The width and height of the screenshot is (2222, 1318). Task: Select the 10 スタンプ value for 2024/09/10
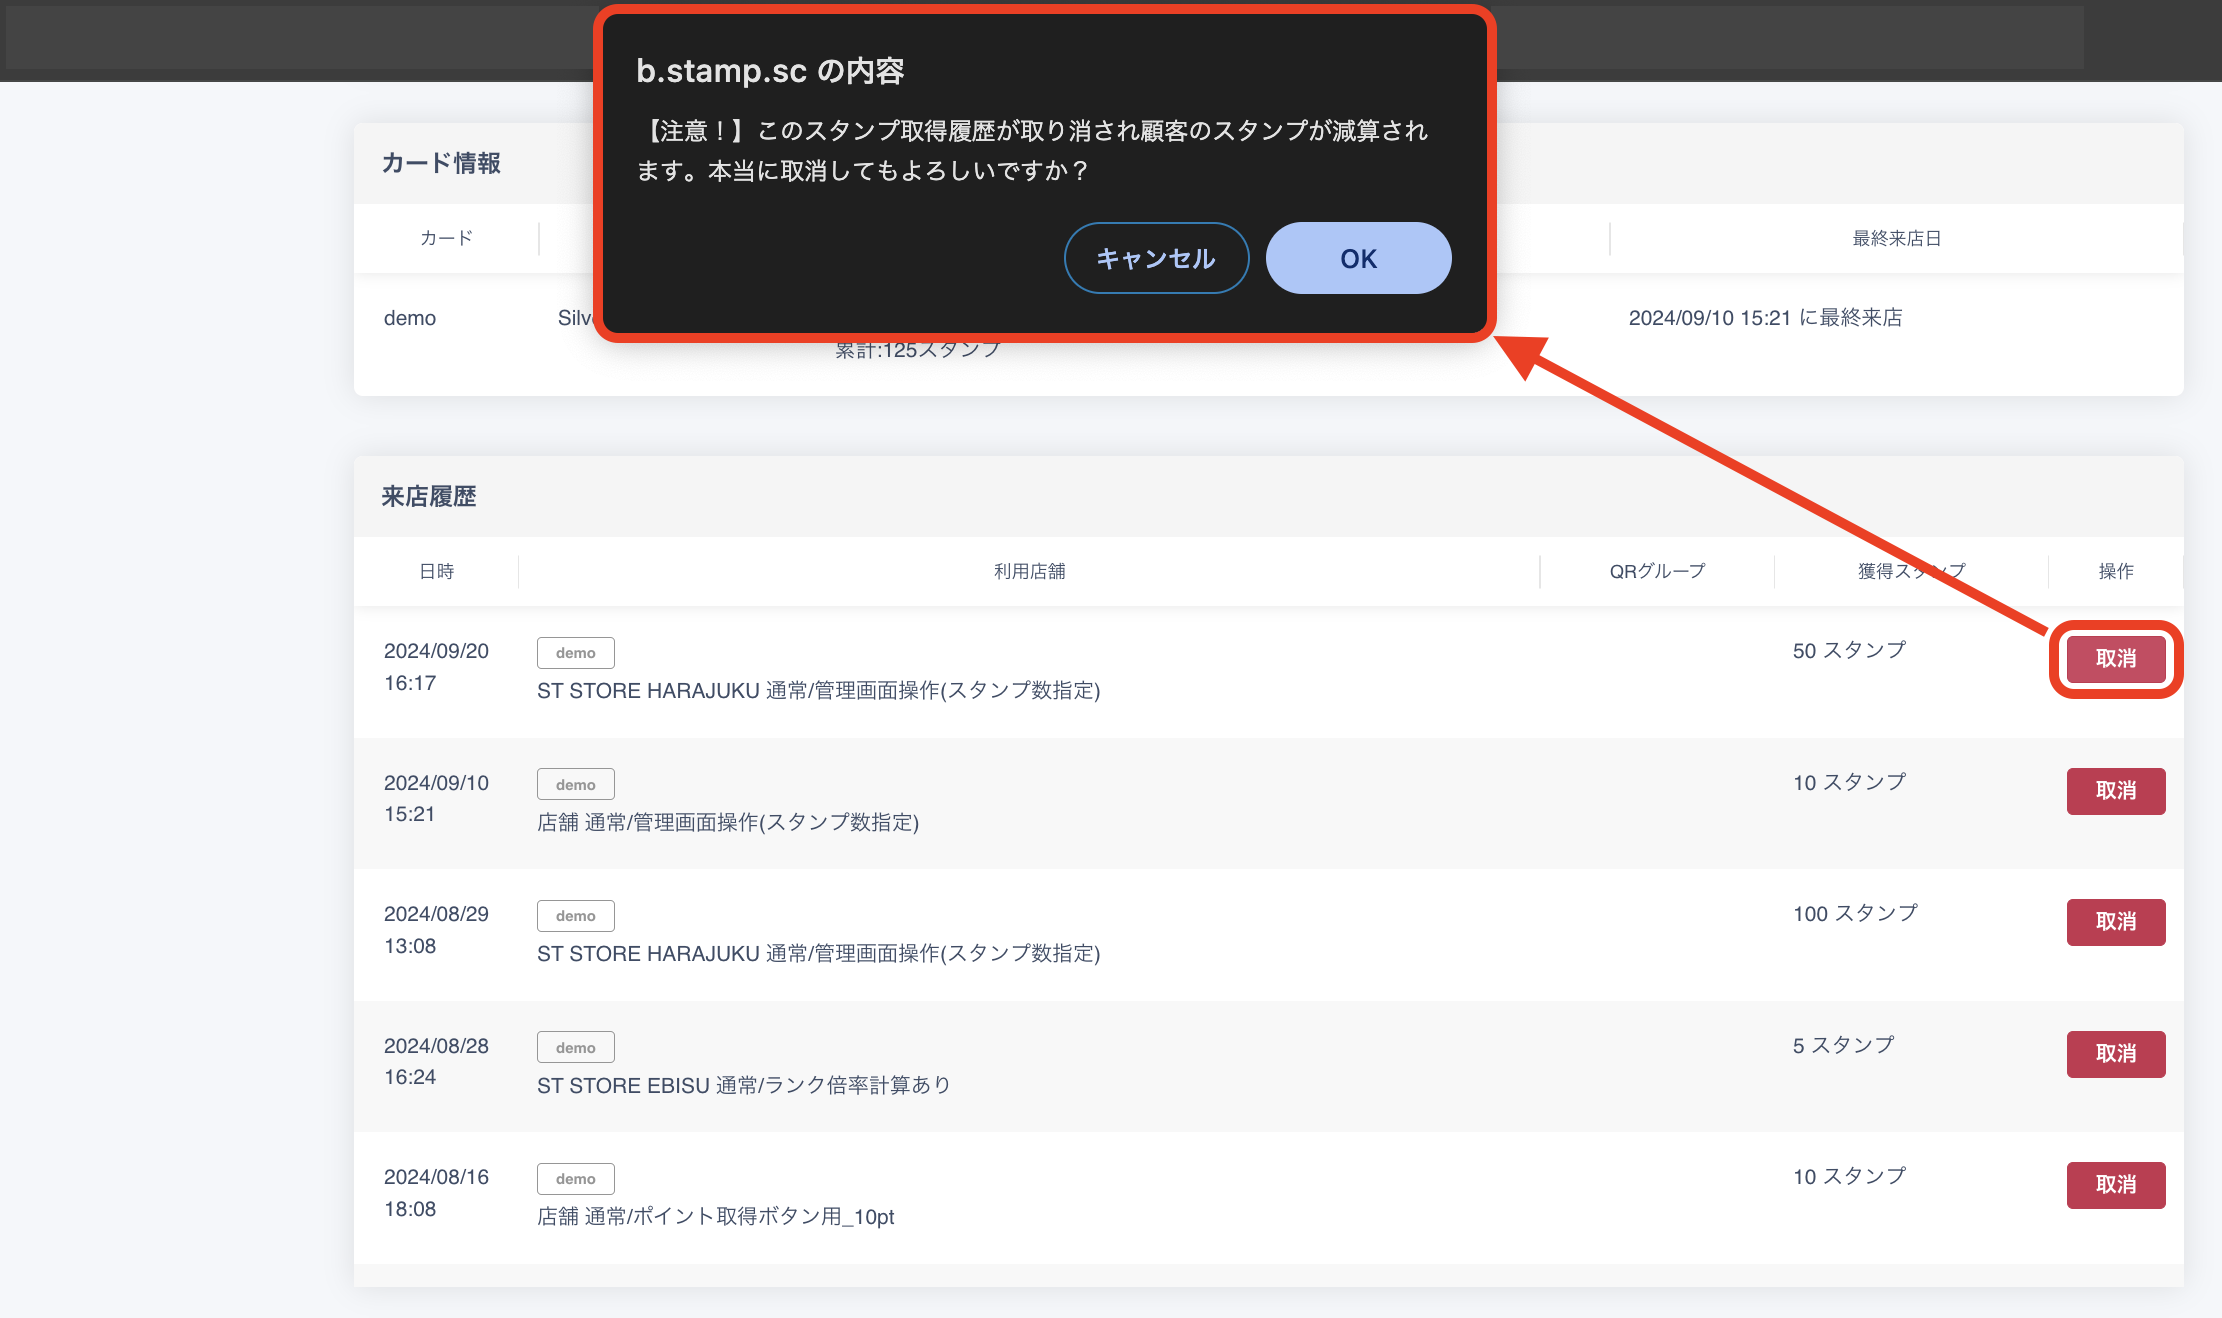click(1849, 783)
